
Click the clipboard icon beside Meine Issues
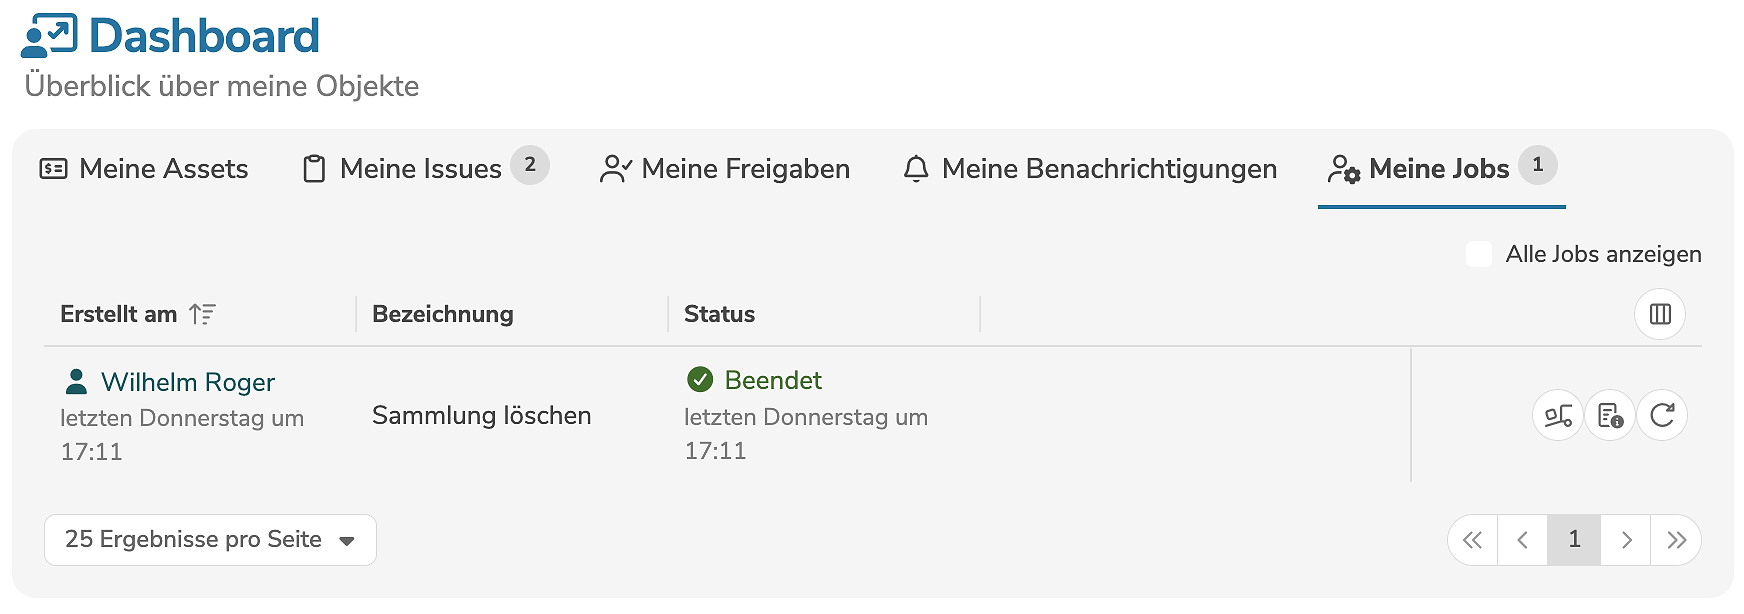(x=313, y=168)
